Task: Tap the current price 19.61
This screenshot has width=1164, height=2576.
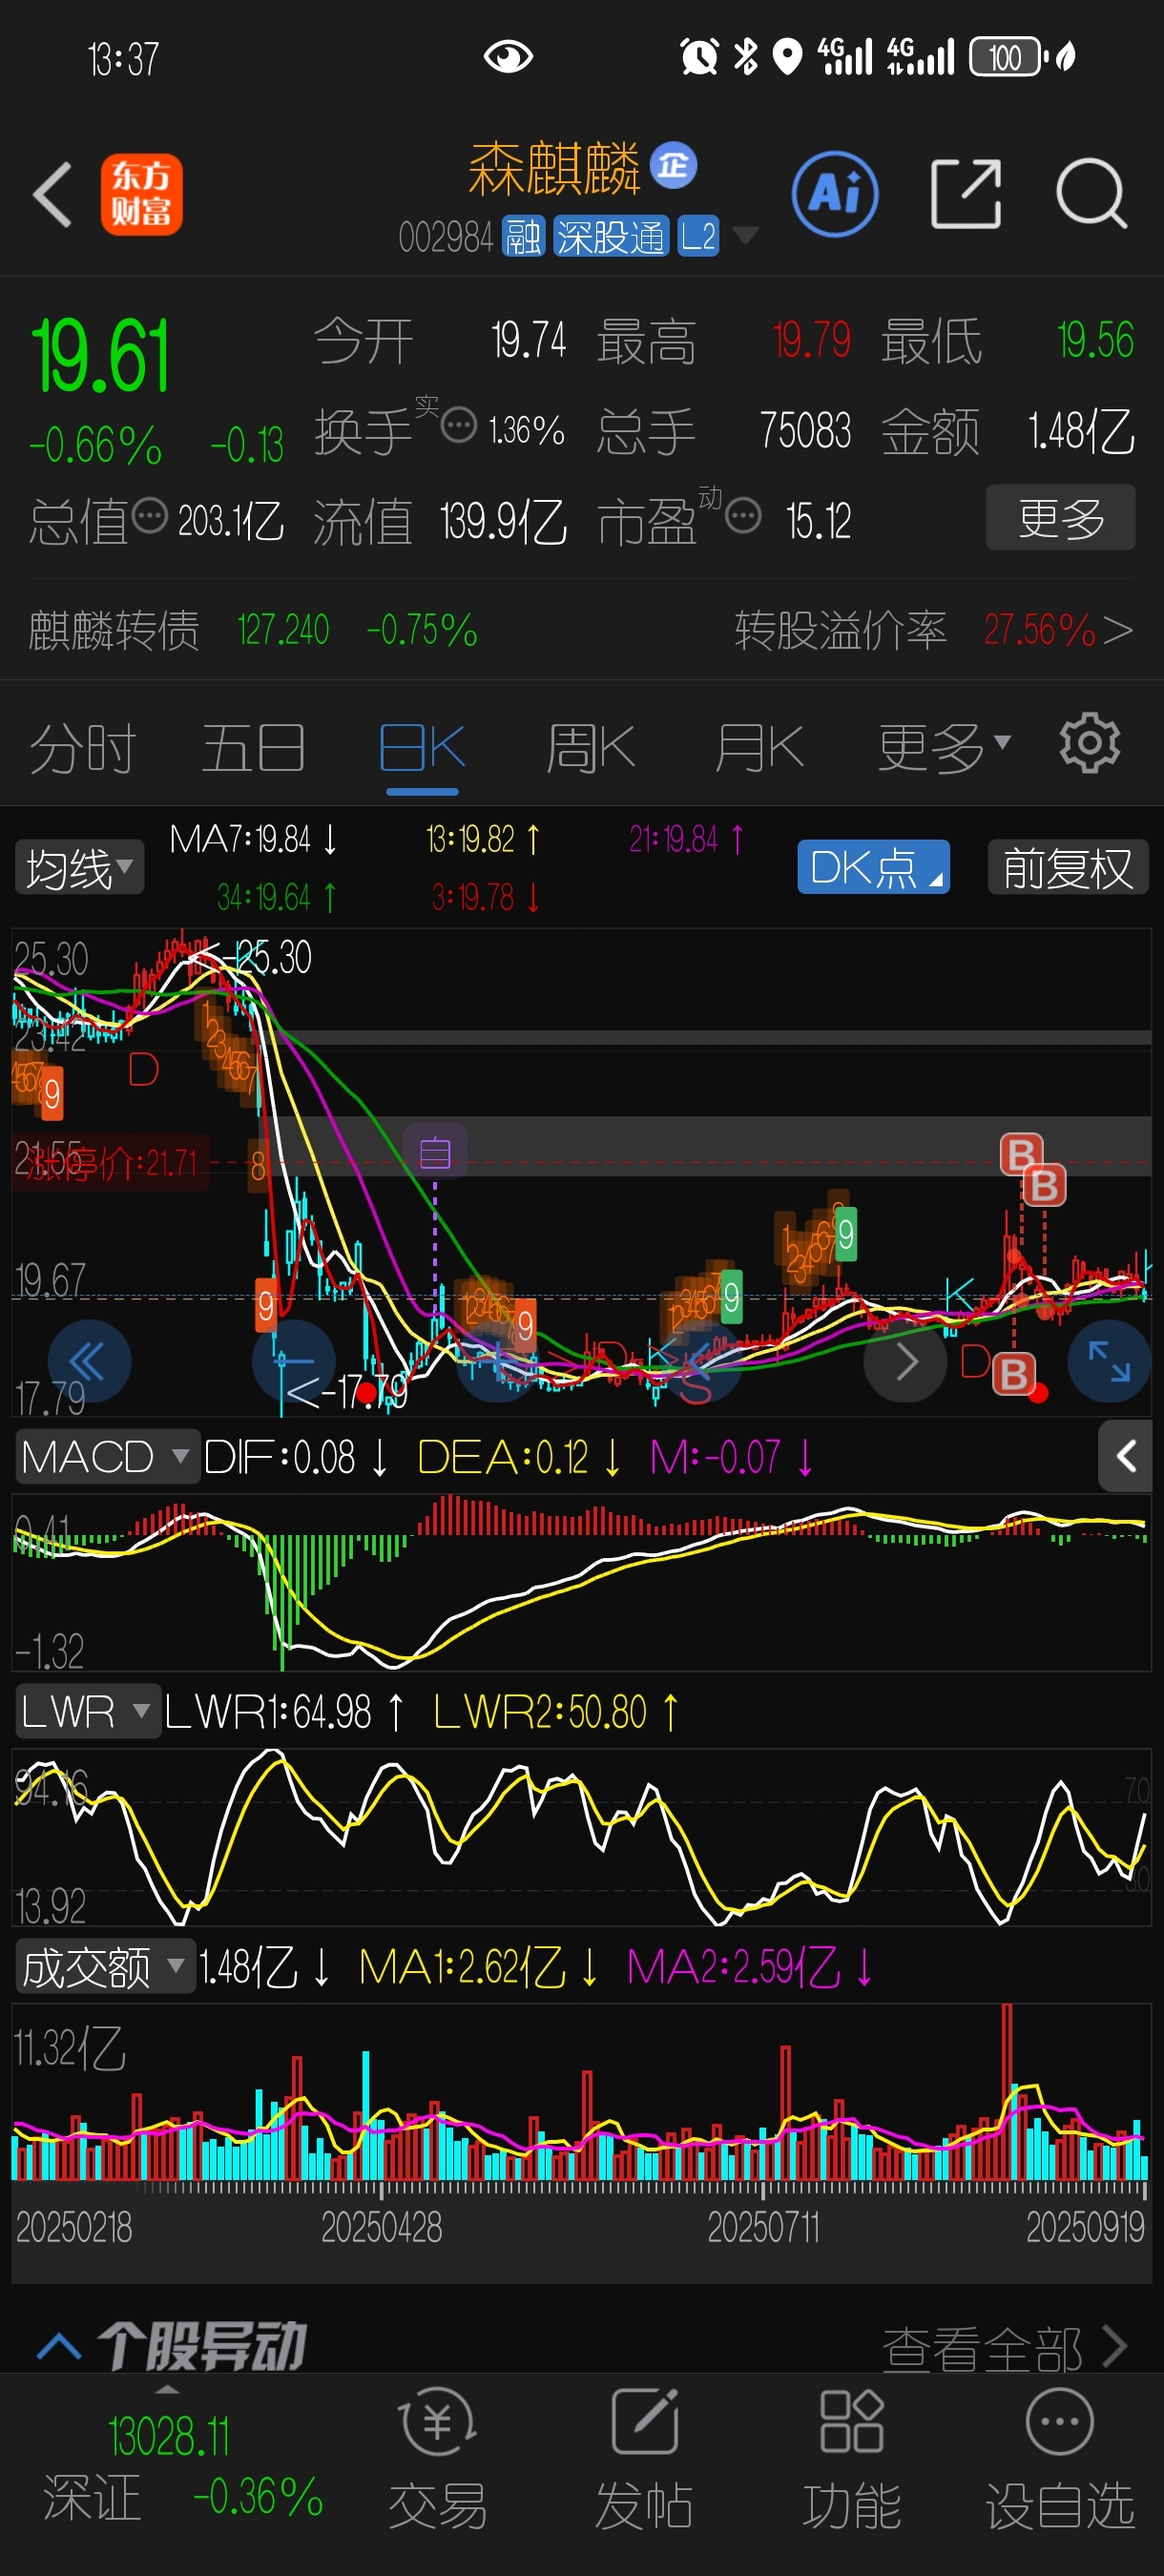Action: click(x=101, y=356)
